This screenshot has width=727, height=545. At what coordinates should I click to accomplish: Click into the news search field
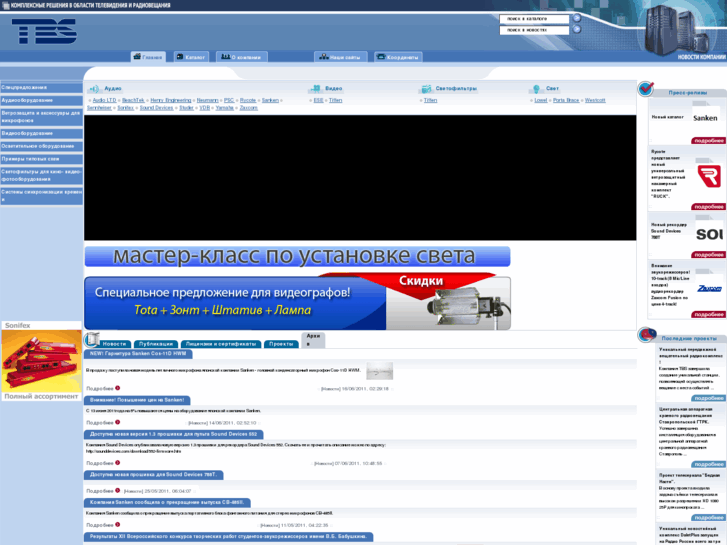tap(534, 30)
